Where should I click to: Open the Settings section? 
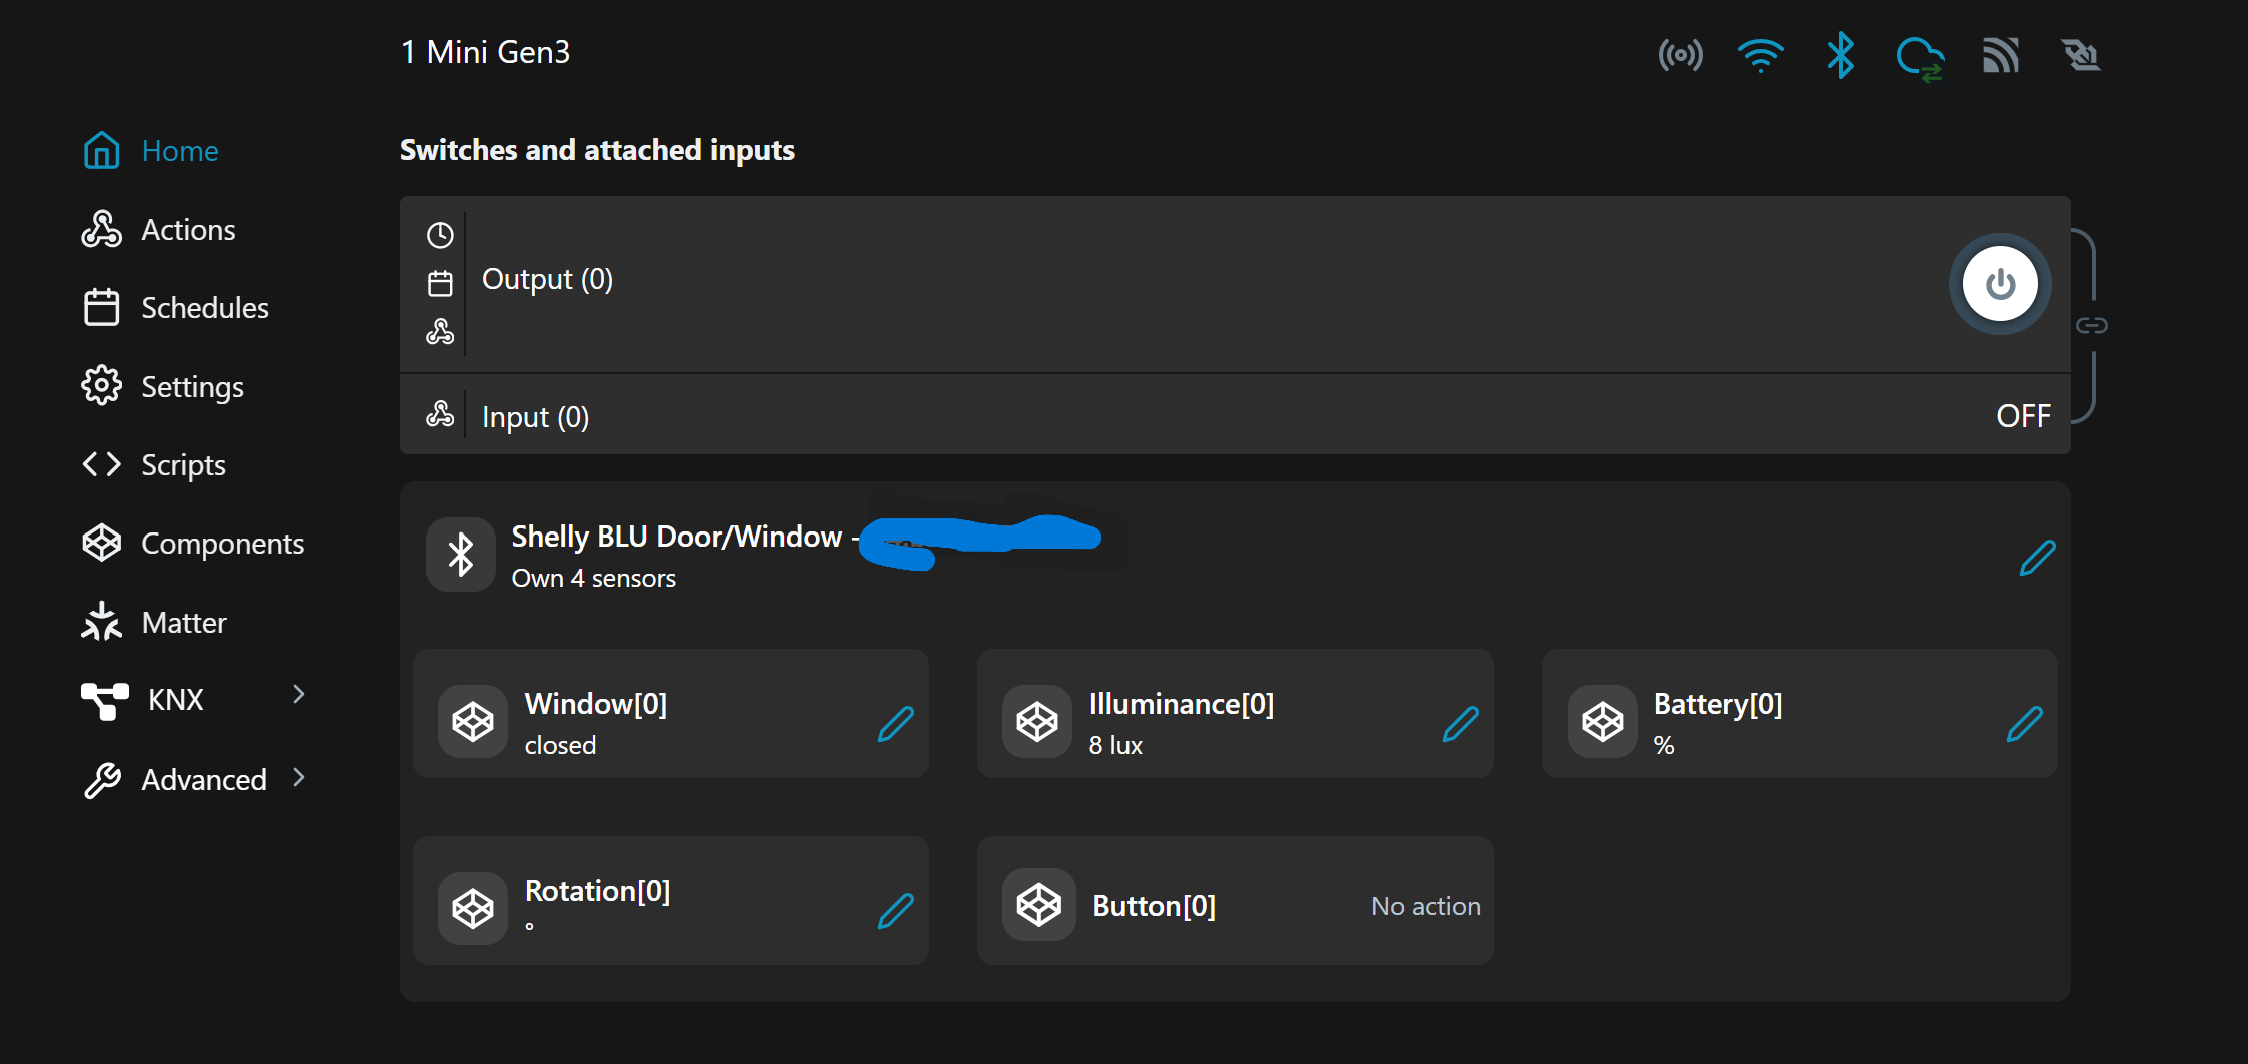click(163, 386)
